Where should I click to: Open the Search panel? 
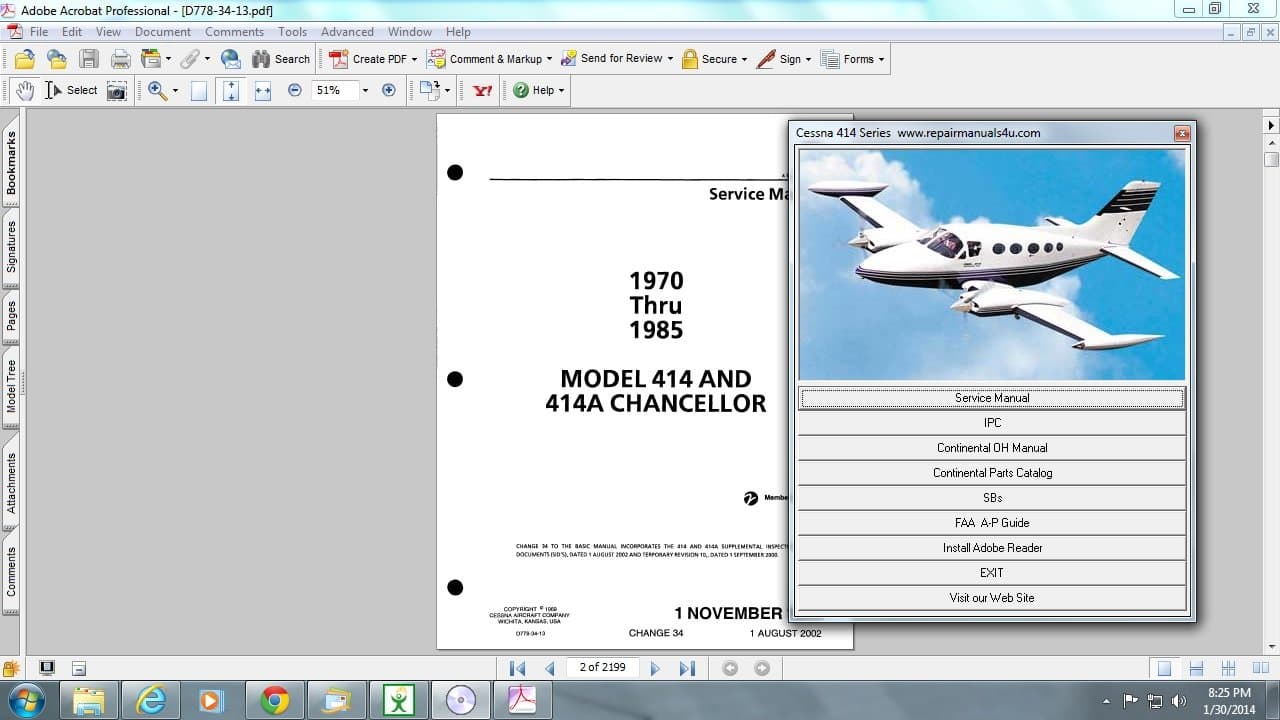(x=281, y=58)
